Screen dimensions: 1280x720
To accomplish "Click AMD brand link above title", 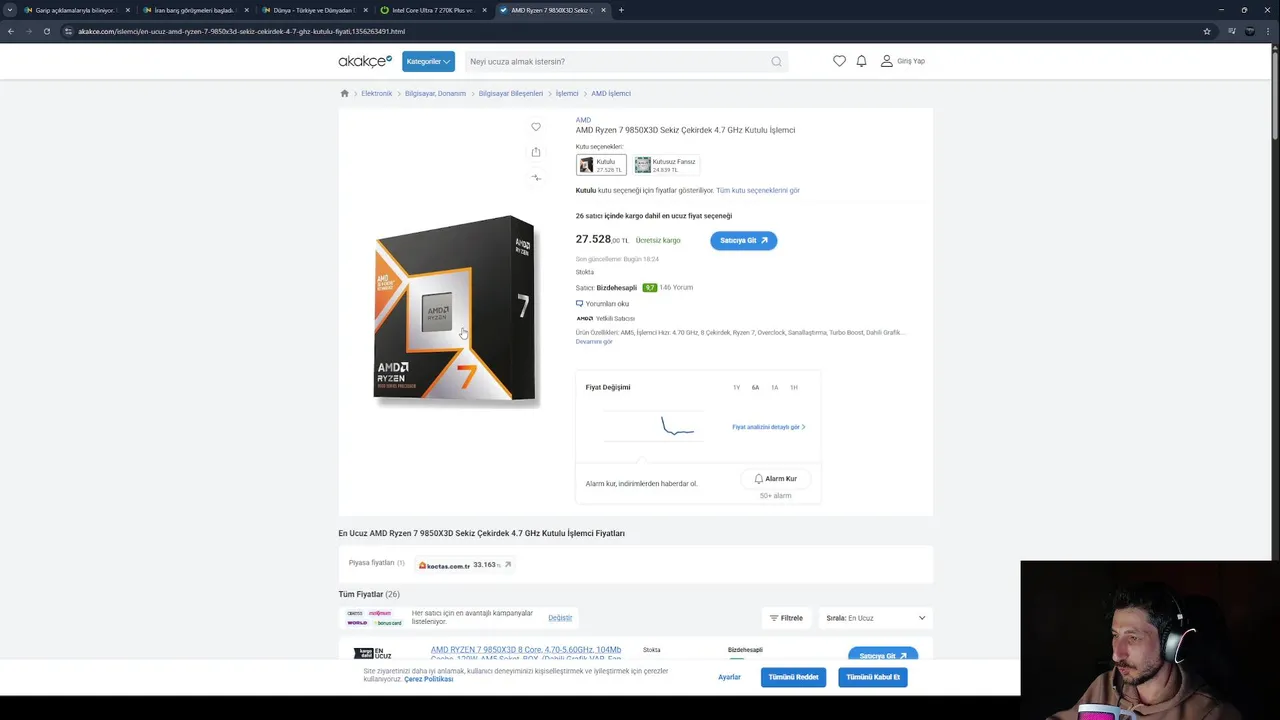I will 583,120.
